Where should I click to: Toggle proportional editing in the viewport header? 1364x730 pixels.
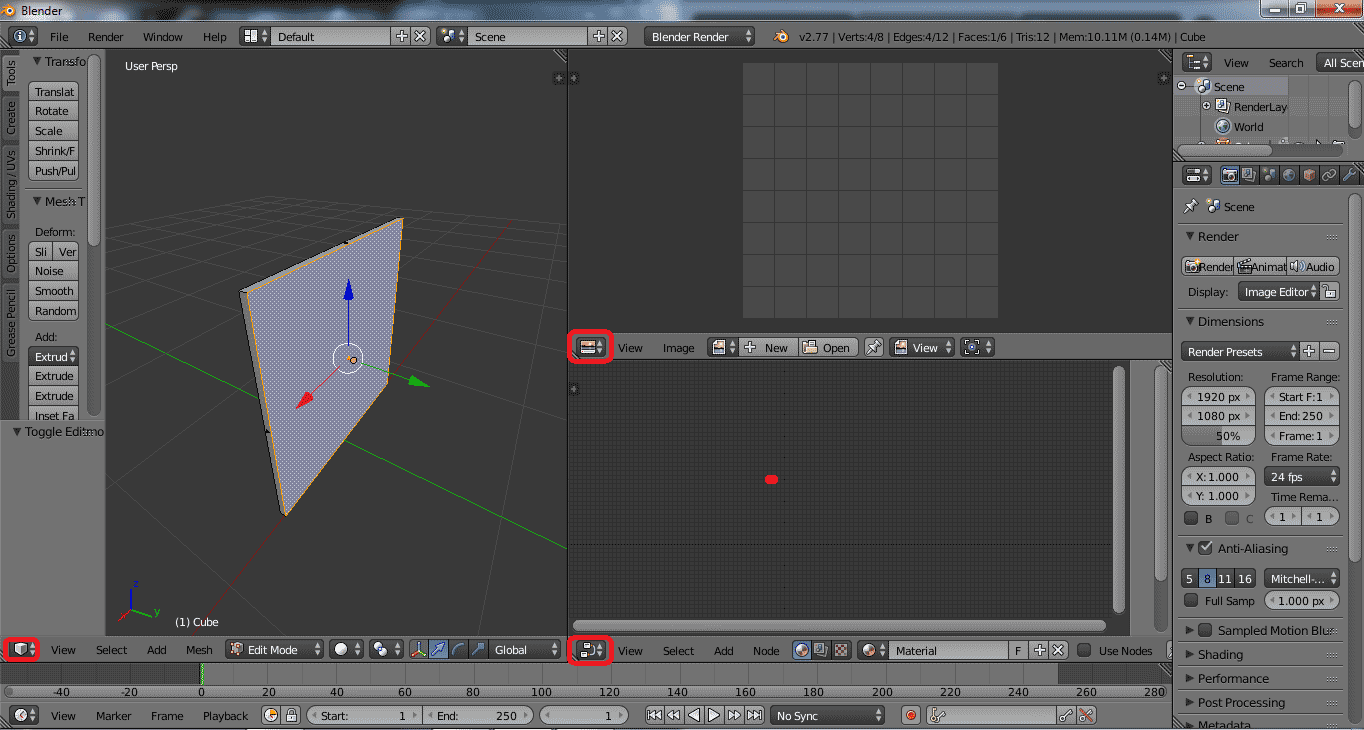coord(381,650)
